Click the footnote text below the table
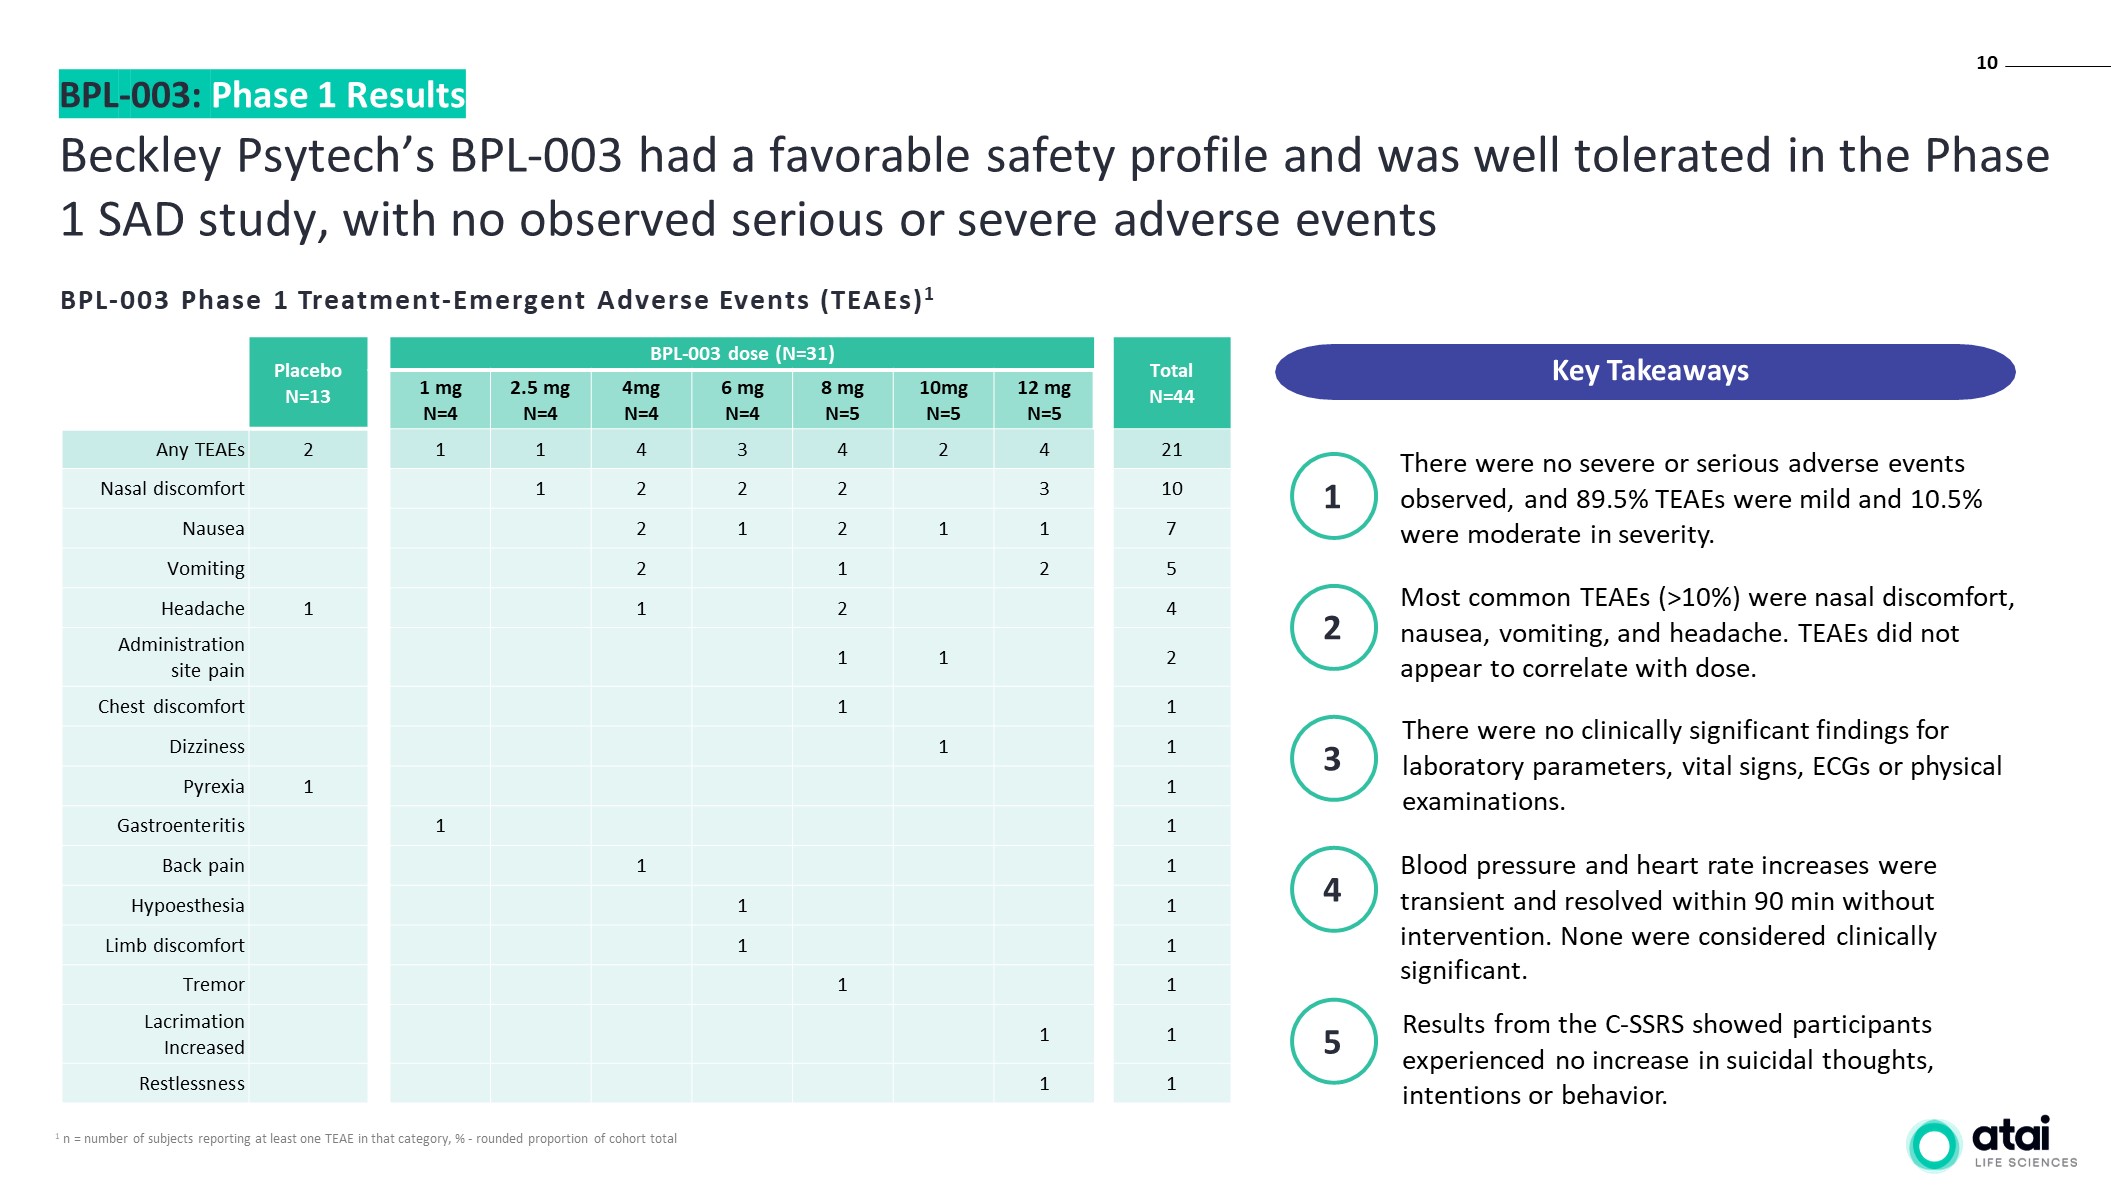 [369, 1139]
